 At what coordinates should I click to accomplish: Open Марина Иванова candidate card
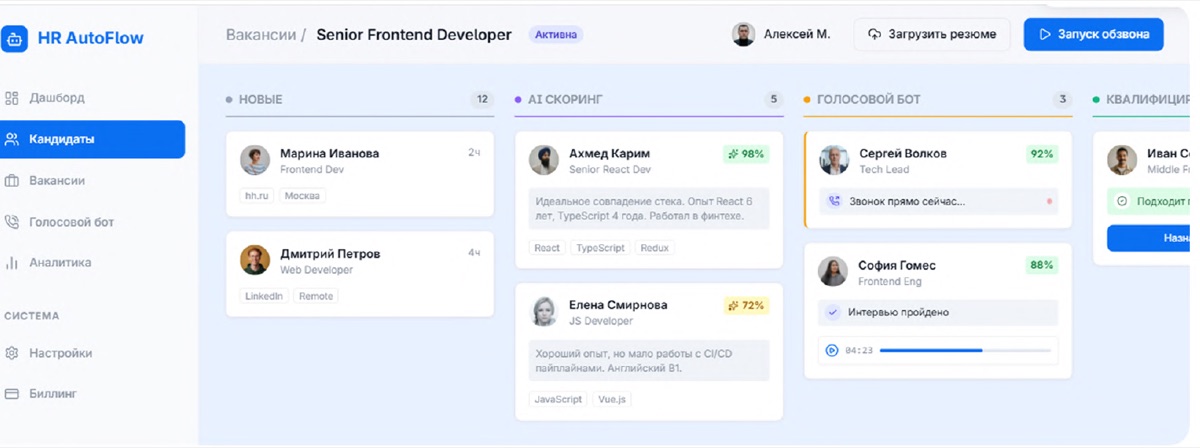360,174
